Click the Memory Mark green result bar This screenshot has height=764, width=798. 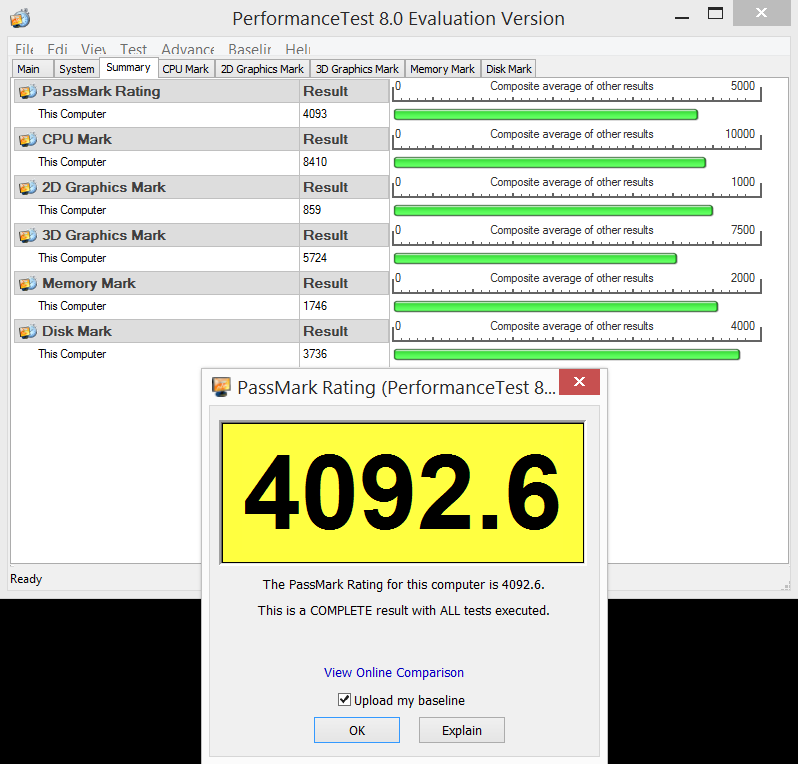tap(556, 306)
